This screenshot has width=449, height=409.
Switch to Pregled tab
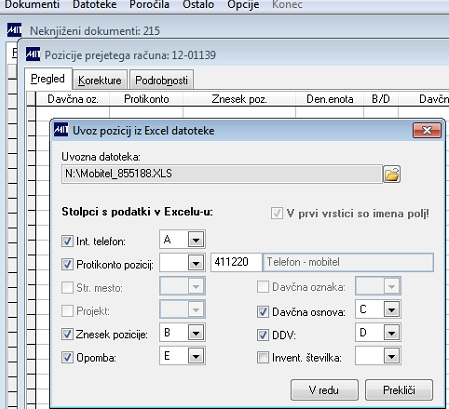pyautogui.click(x=48, y=79)
